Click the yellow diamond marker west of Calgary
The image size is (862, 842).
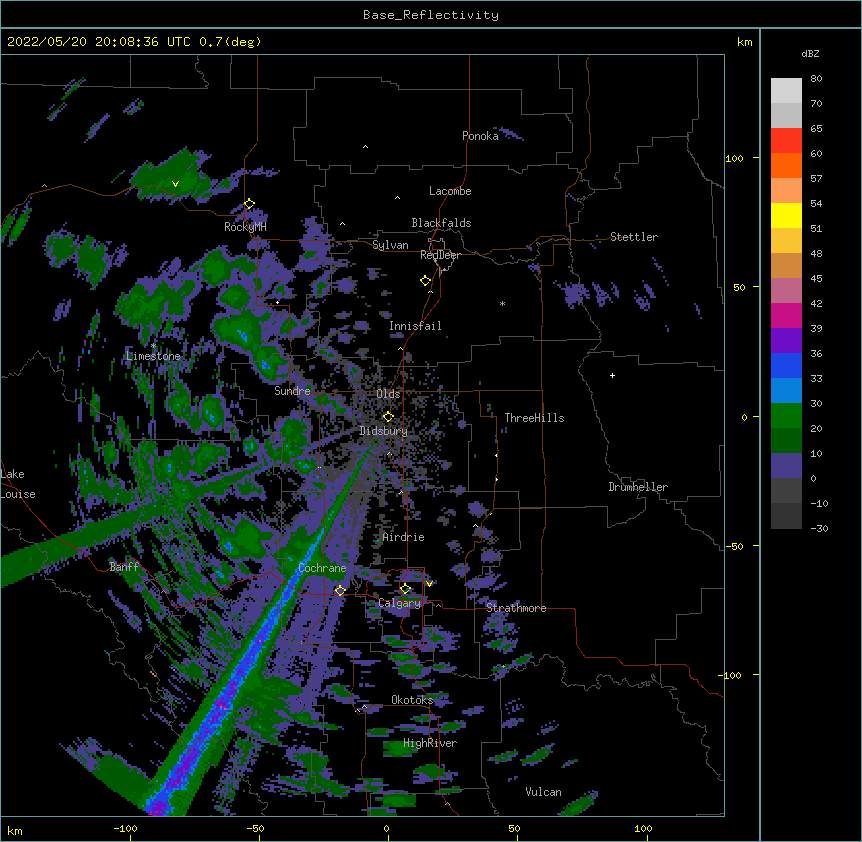(340, 590)
